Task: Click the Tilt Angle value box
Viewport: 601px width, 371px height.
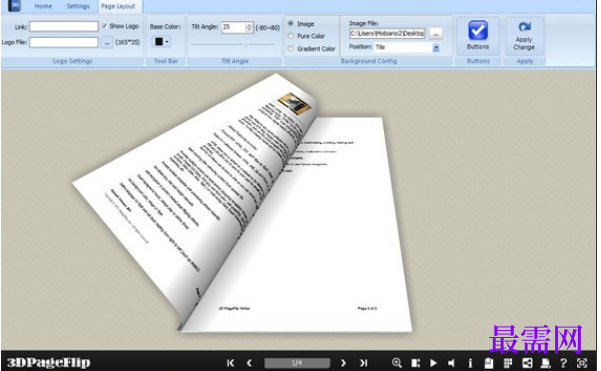Action: pyautogui.click(x=233, y=27)
